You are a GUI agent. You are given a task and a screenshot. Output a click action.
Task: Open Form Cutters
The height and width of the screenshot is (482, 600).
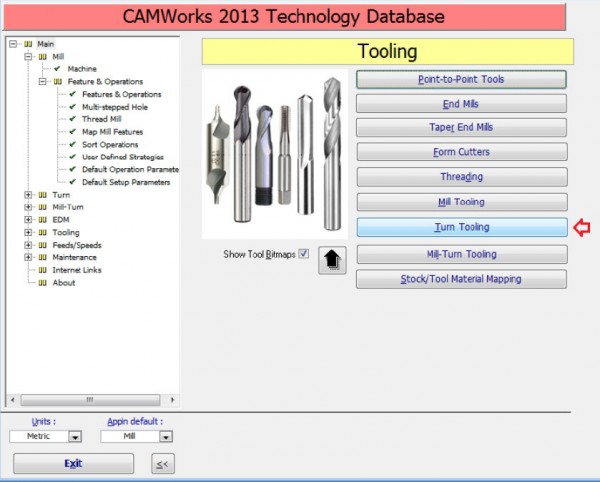(x=462, y=152)
